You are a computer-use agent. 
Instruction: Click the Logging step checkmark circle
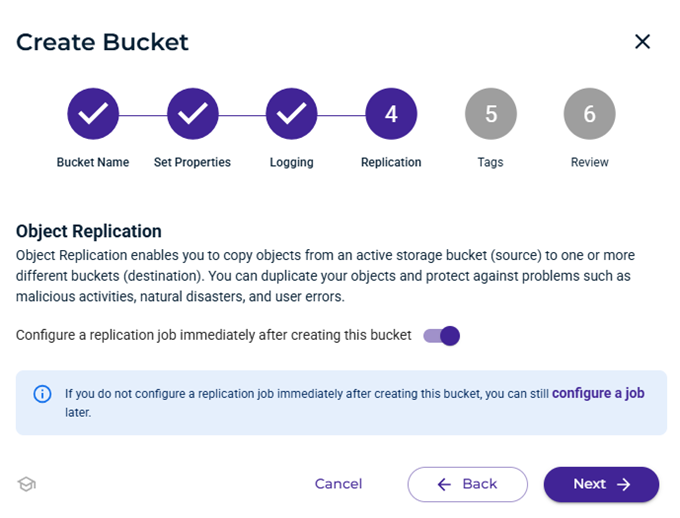point(291,114)
